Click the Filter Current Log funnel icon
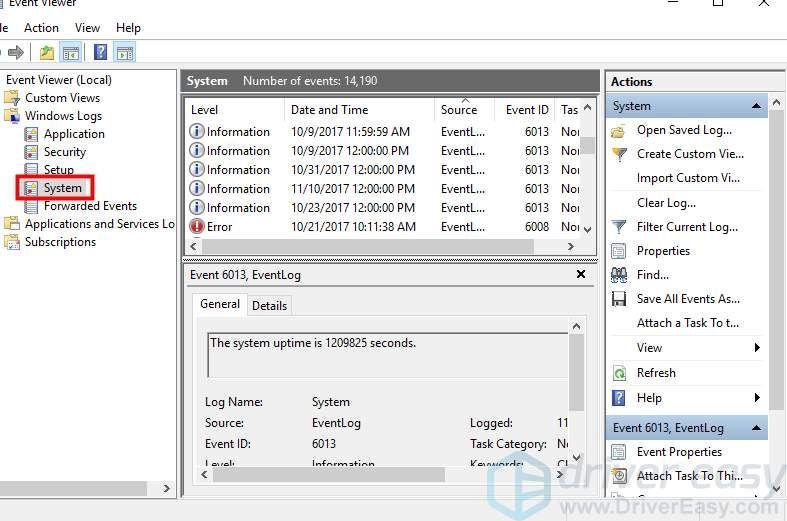Screen dimensions: 787x521 tap(619, 227)
